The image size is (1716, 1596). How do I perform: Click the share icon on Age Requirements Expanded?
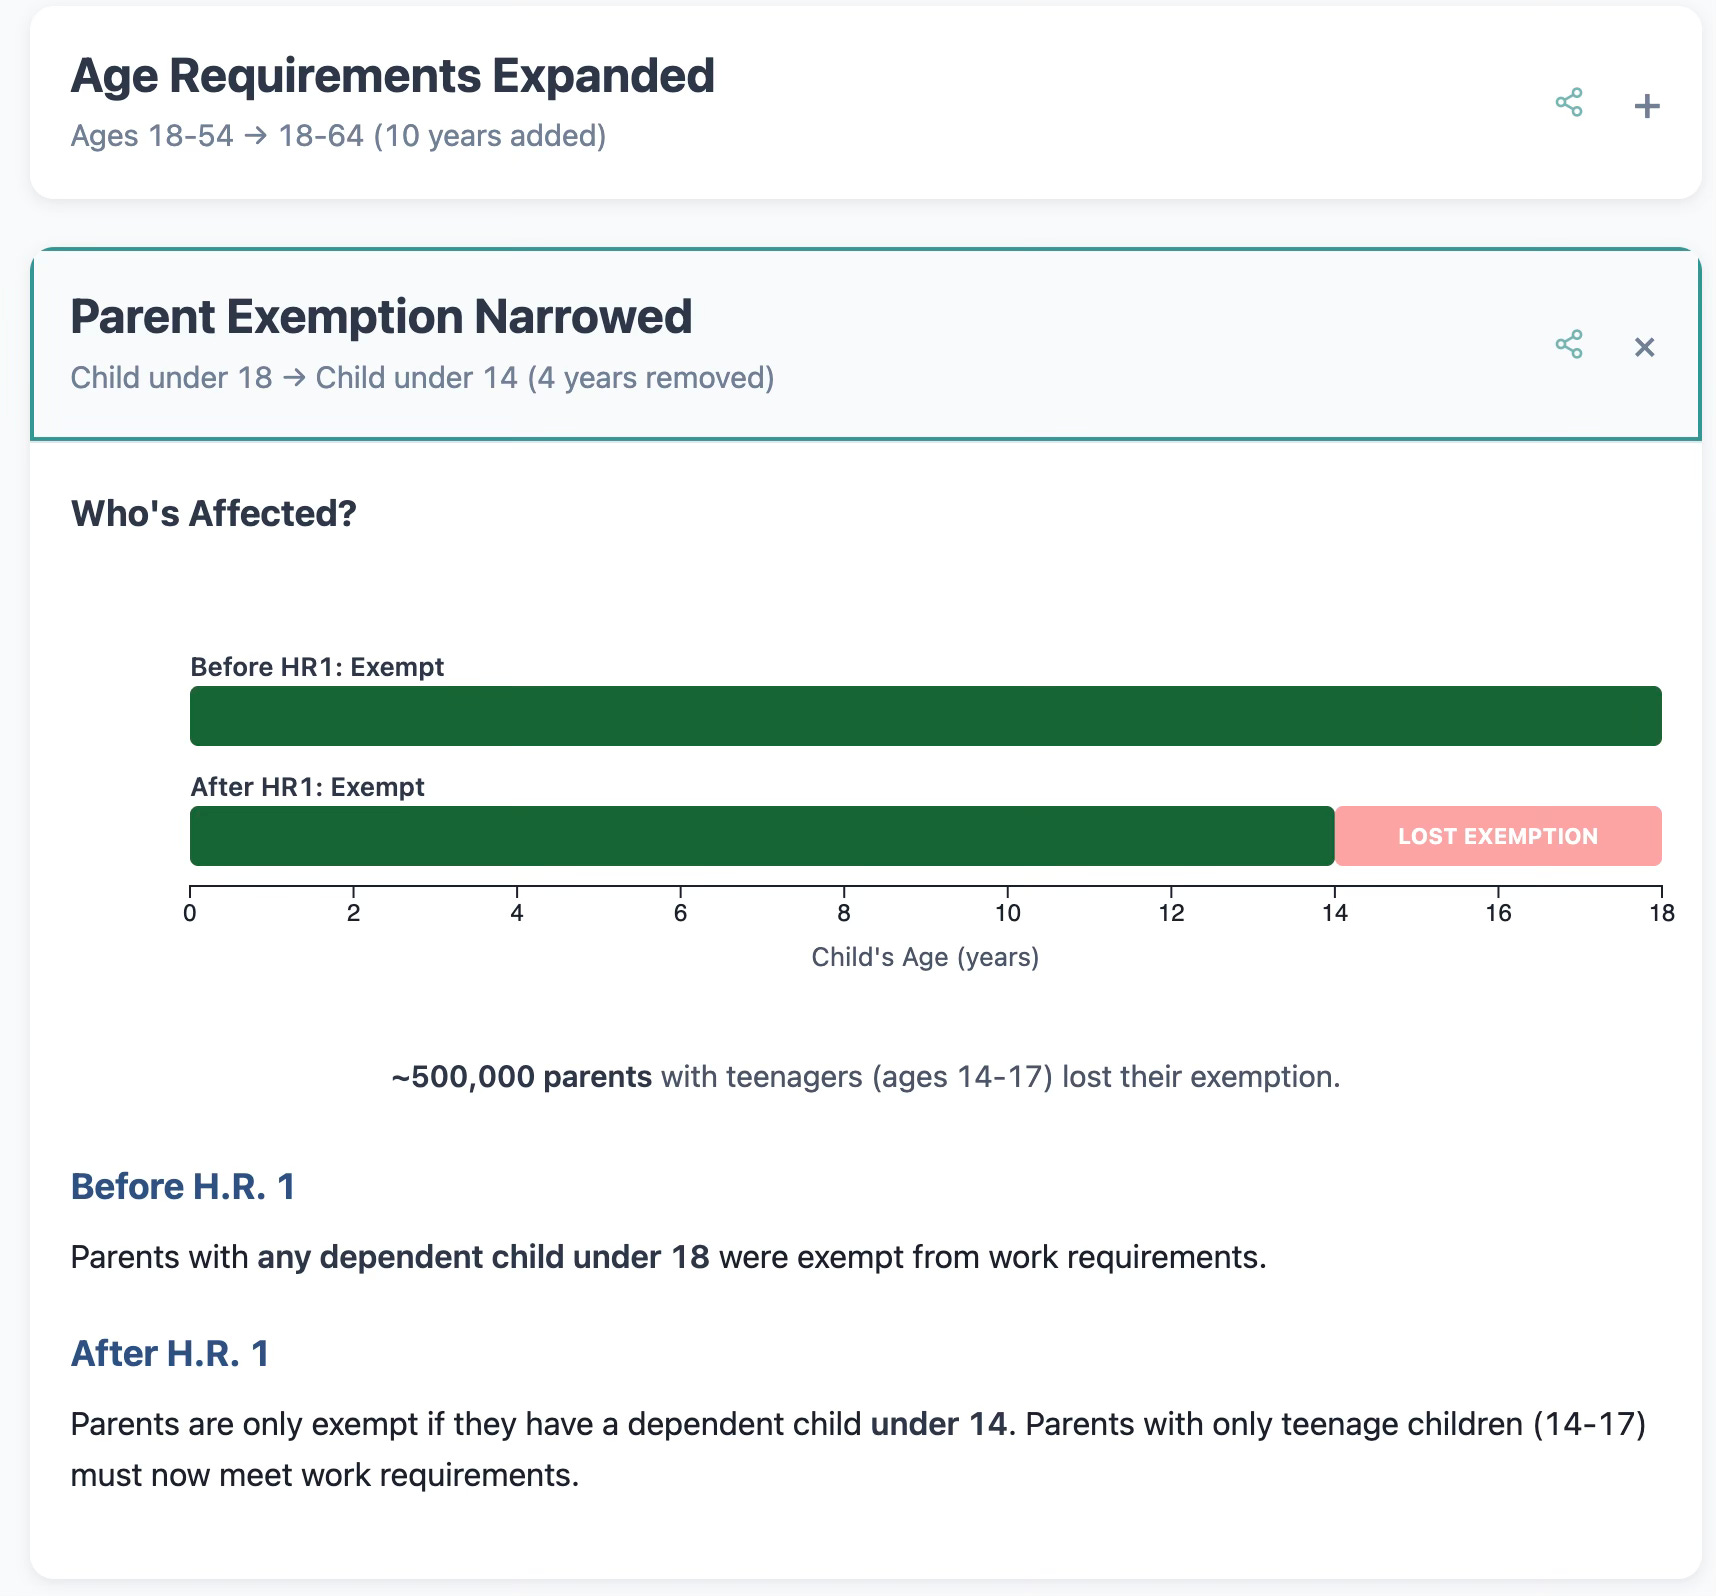point(1569,103)
